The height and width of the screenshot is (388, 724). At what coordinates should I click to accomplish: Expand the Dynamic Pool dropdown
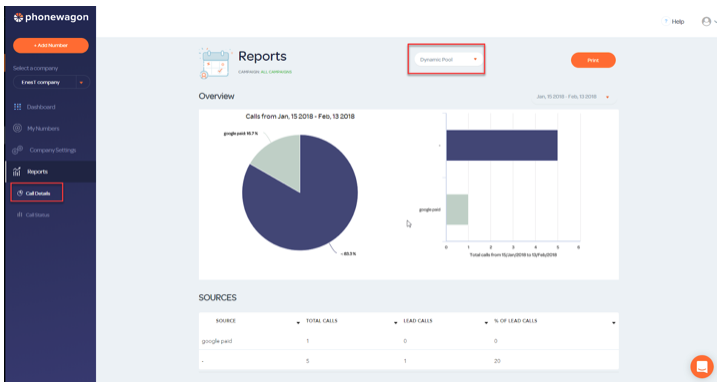point(447,59)
